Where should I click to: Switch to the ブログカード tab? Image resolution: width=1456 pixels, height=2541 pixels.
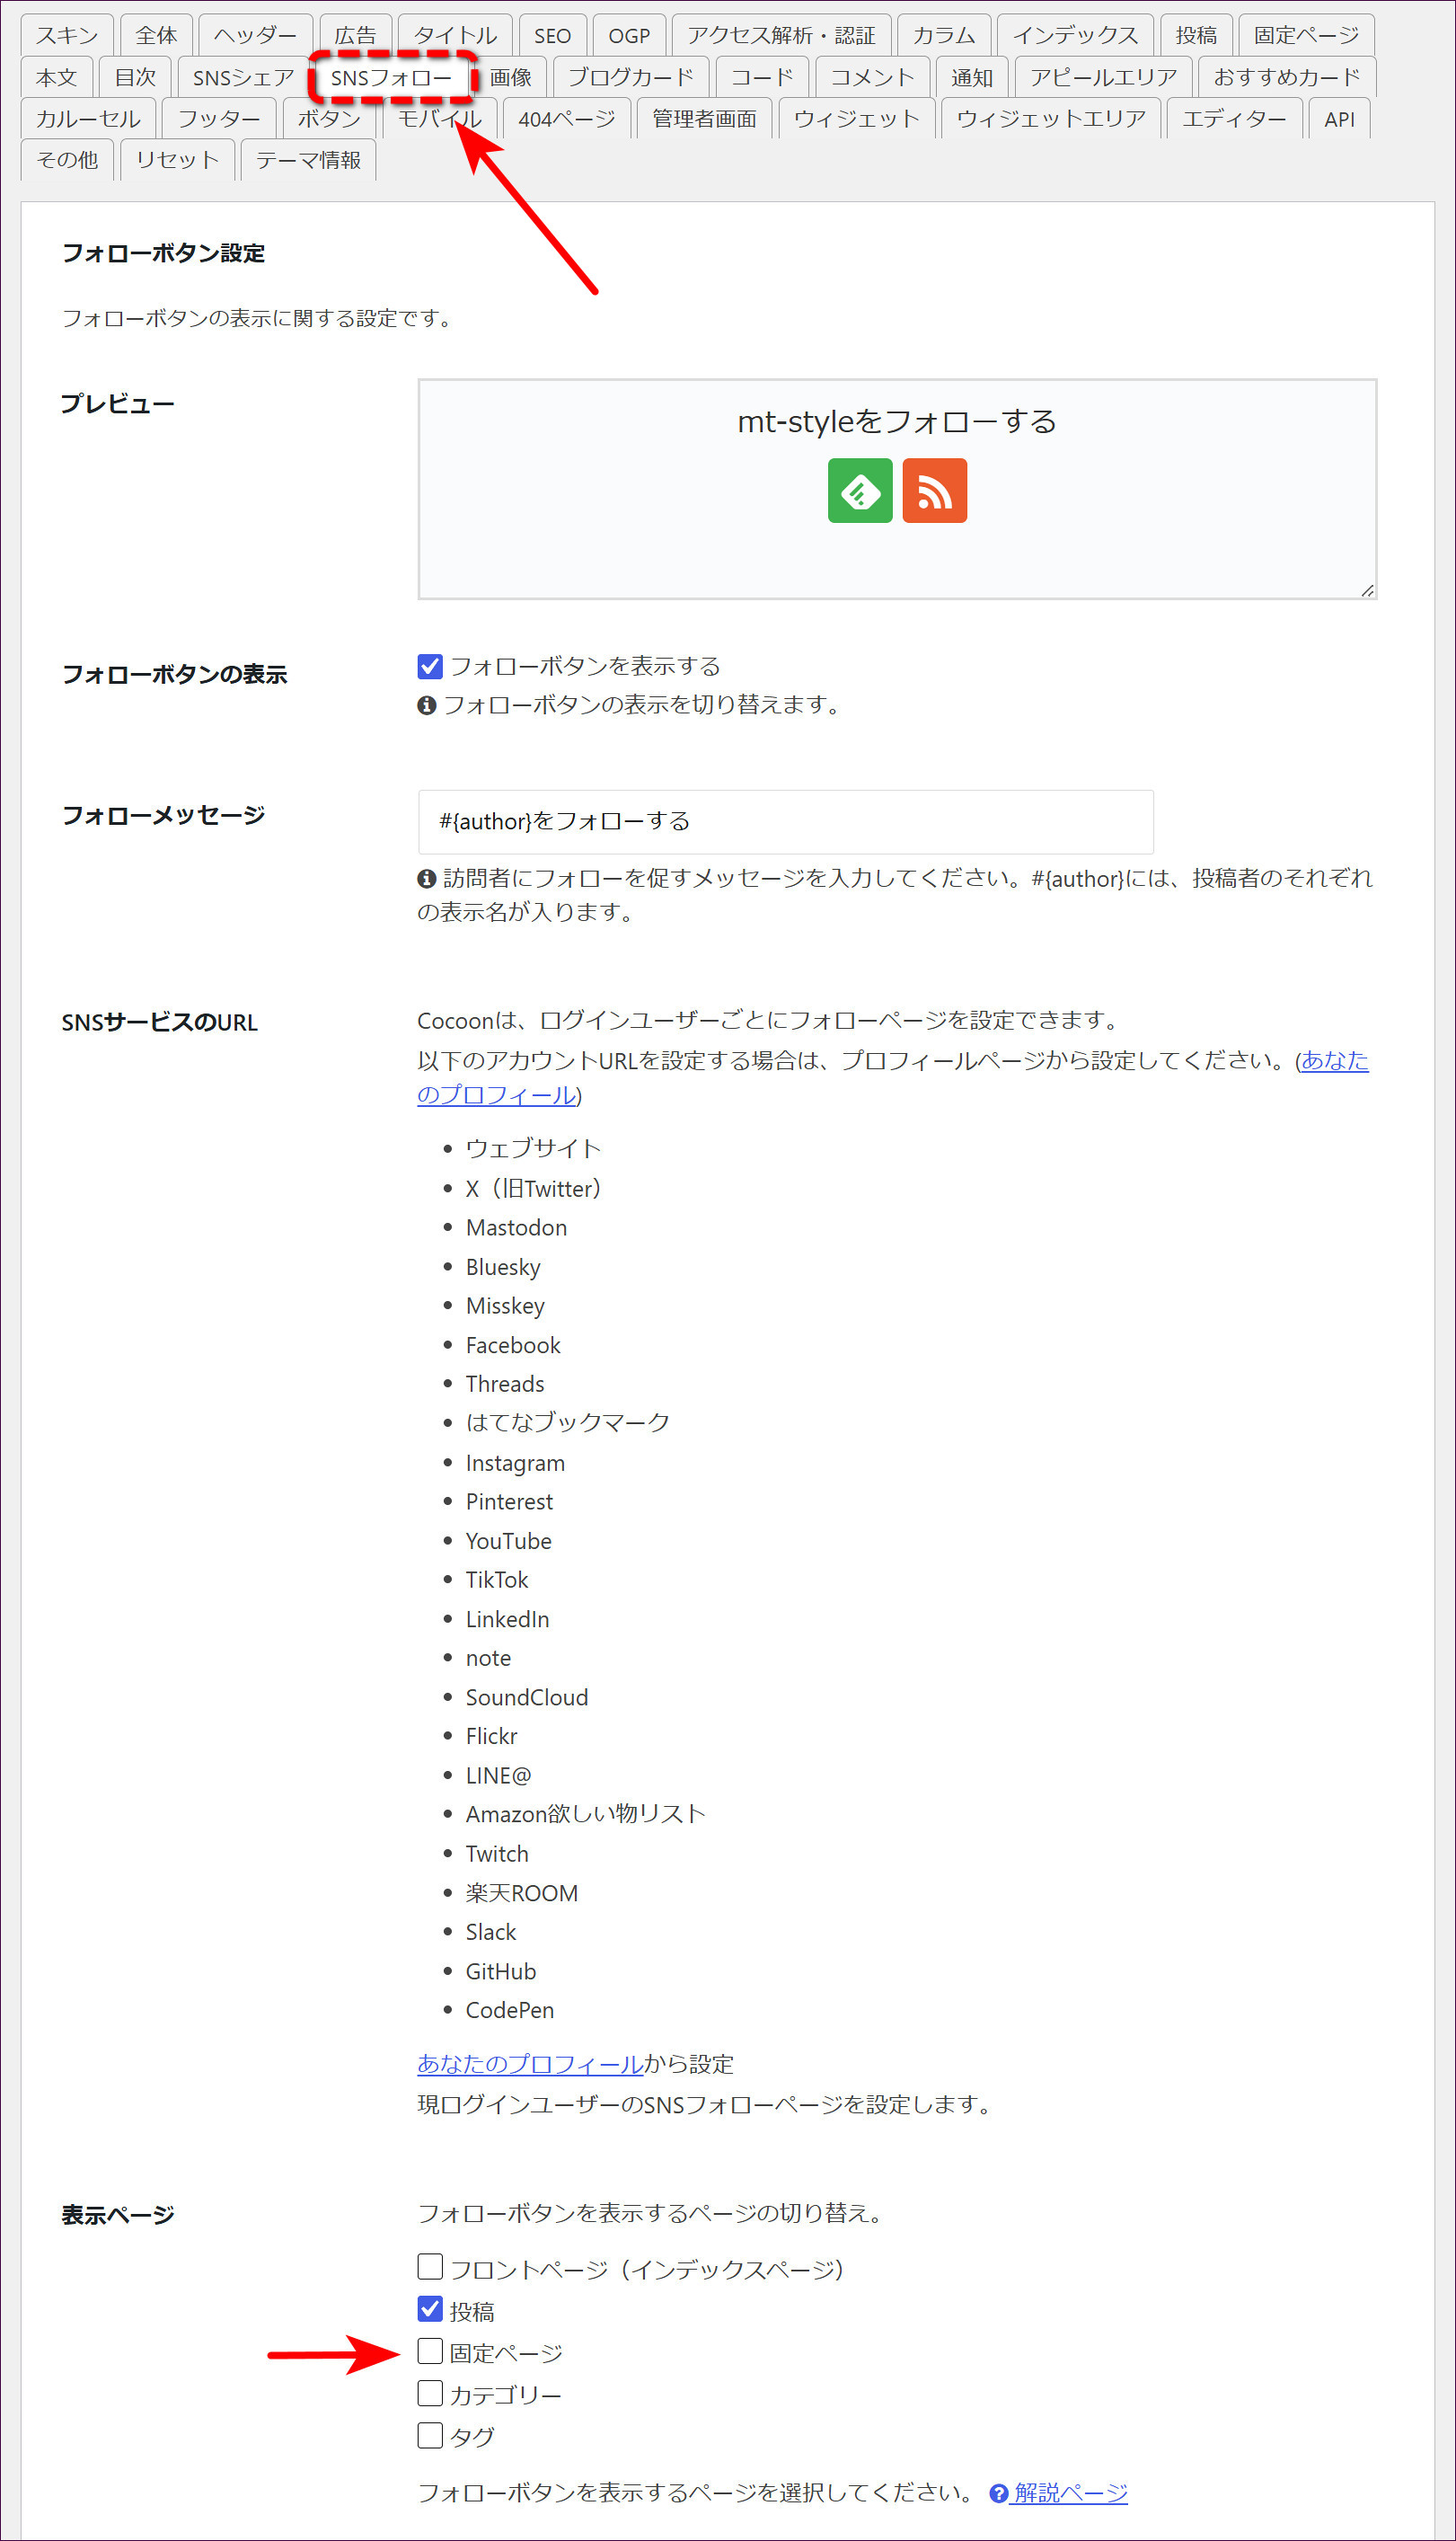[x=631, y=77]
